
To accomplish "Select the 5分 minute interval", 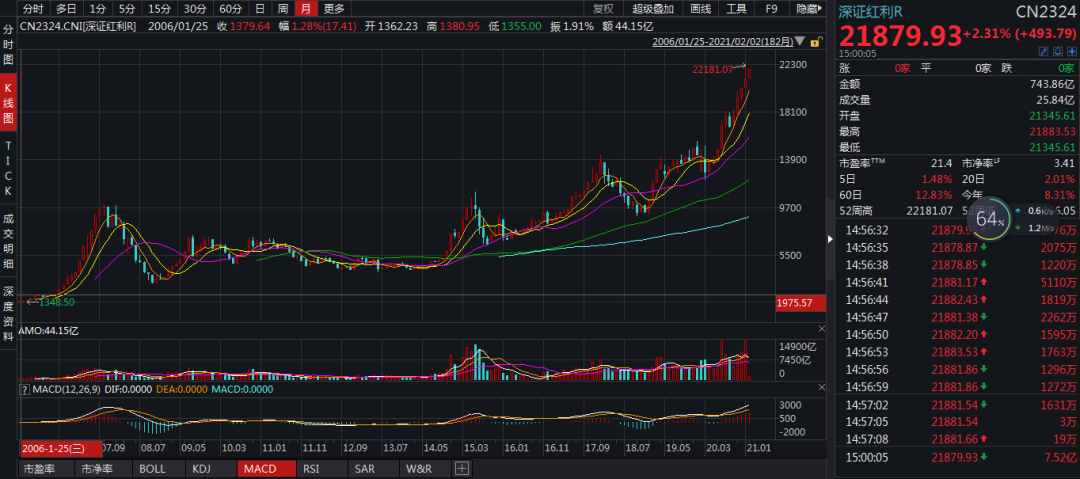I will [127, 9].
